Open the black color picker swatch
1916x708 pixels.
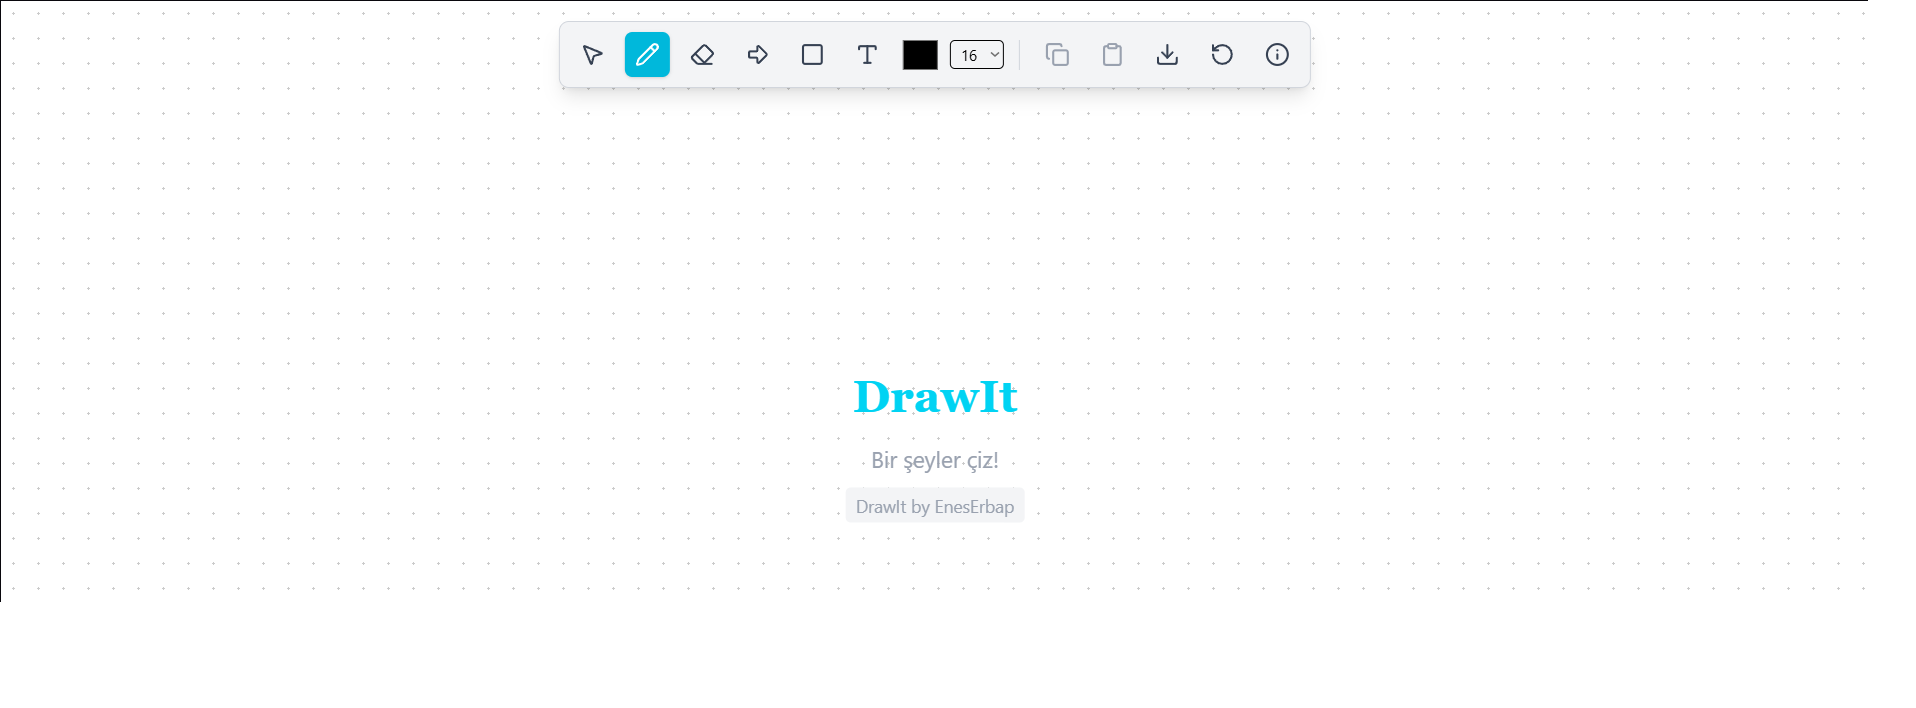coord(920,55)
